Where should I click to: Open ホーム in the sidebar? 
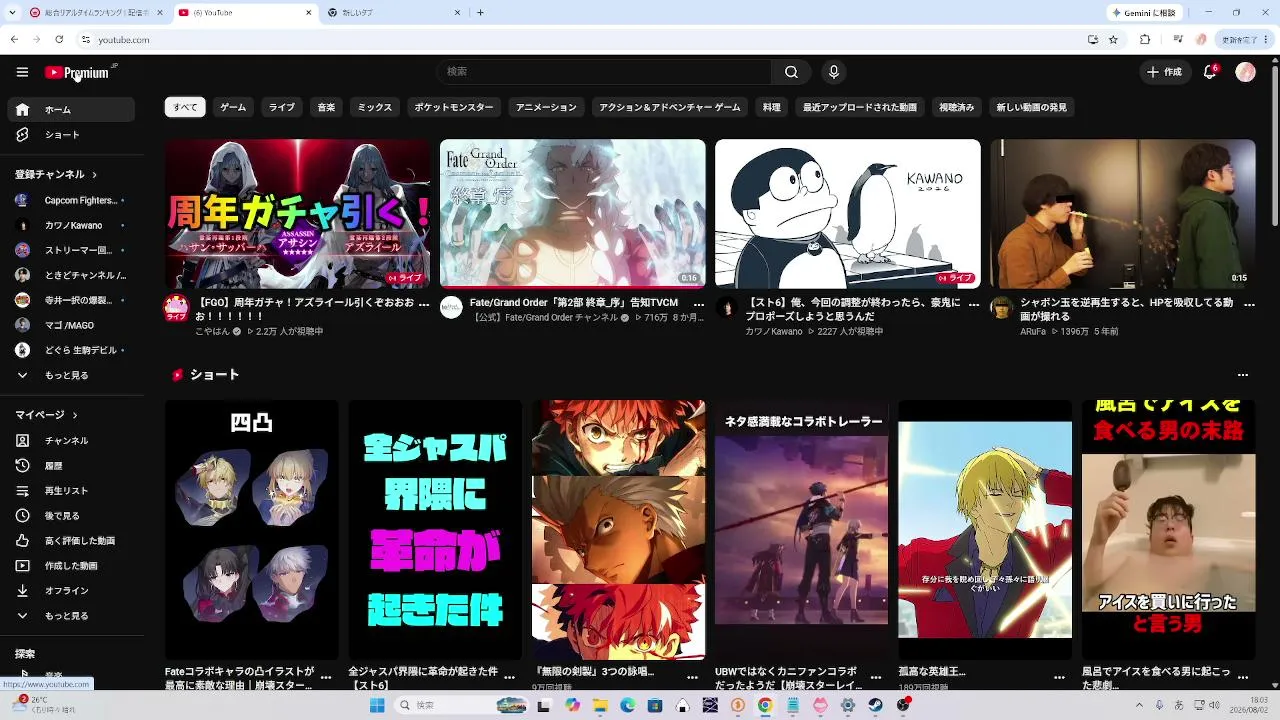(71, 110)
